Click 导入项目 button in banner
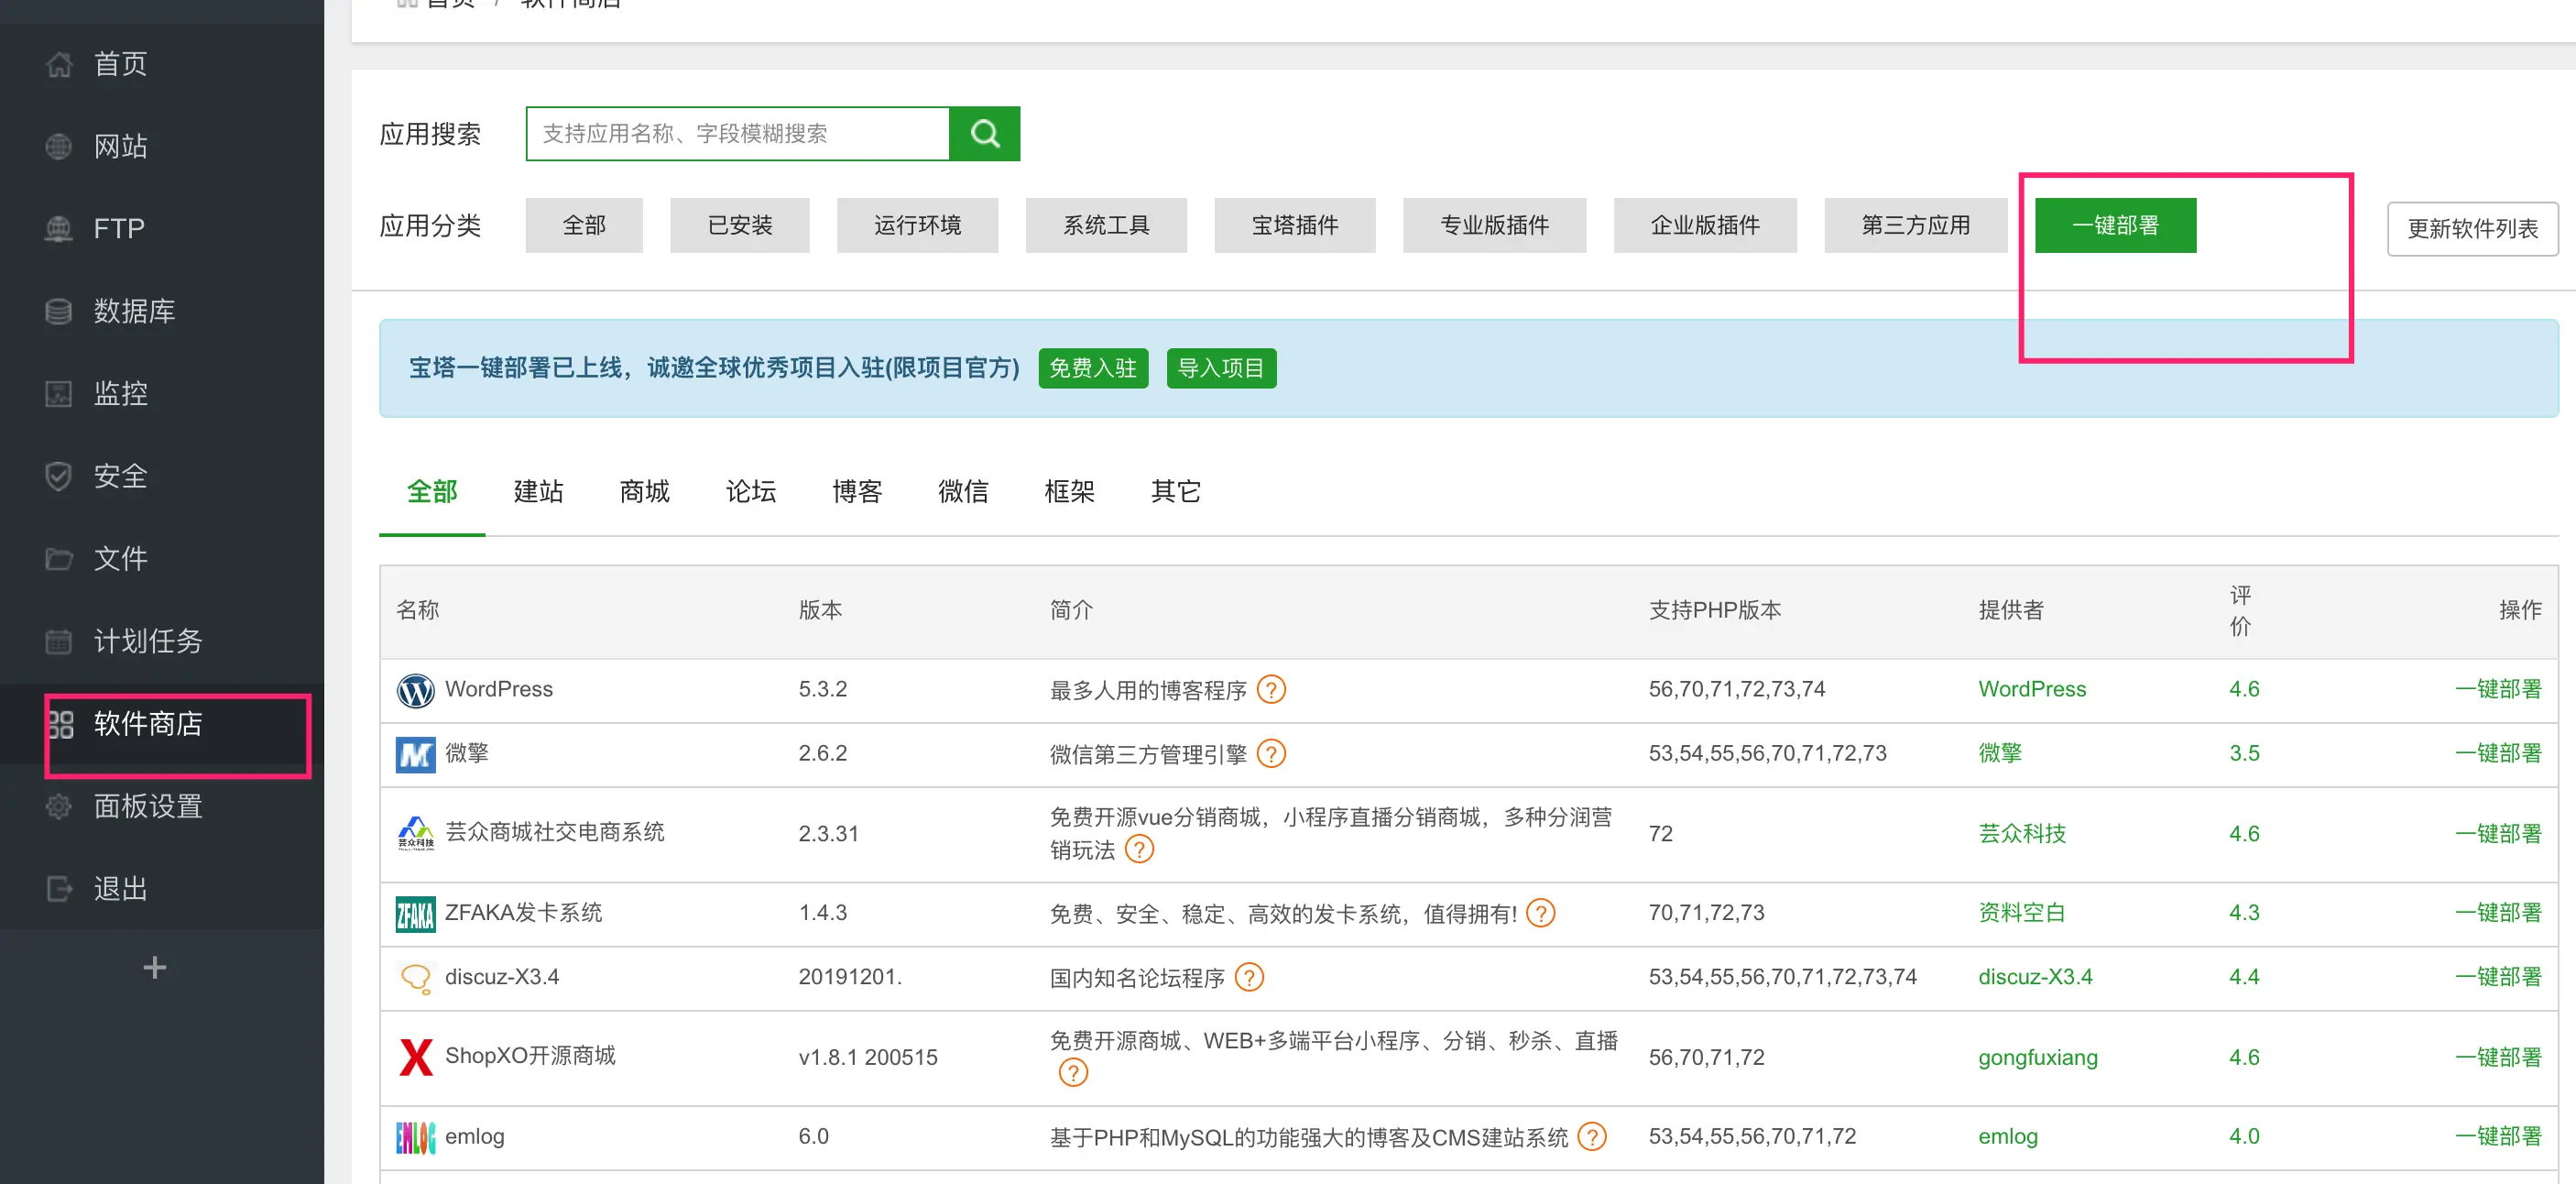This screenshot has height=1184, width=2576. tap(1220, 368)
